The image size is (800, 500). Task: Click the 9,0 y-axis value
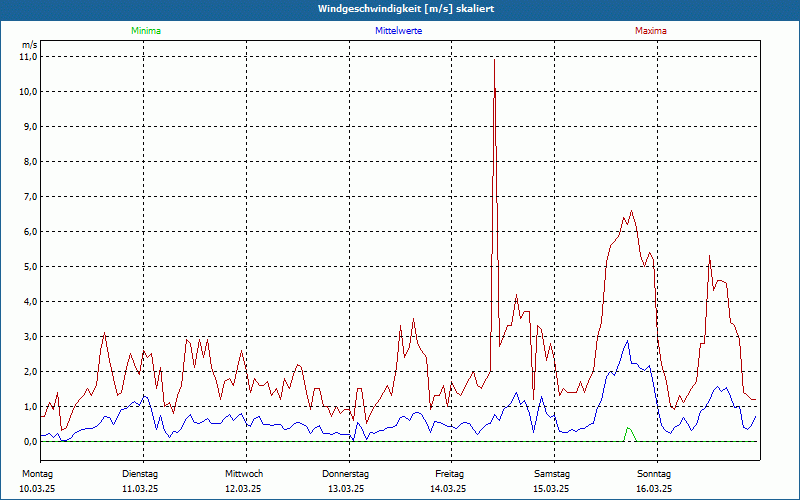coord(31,127)
